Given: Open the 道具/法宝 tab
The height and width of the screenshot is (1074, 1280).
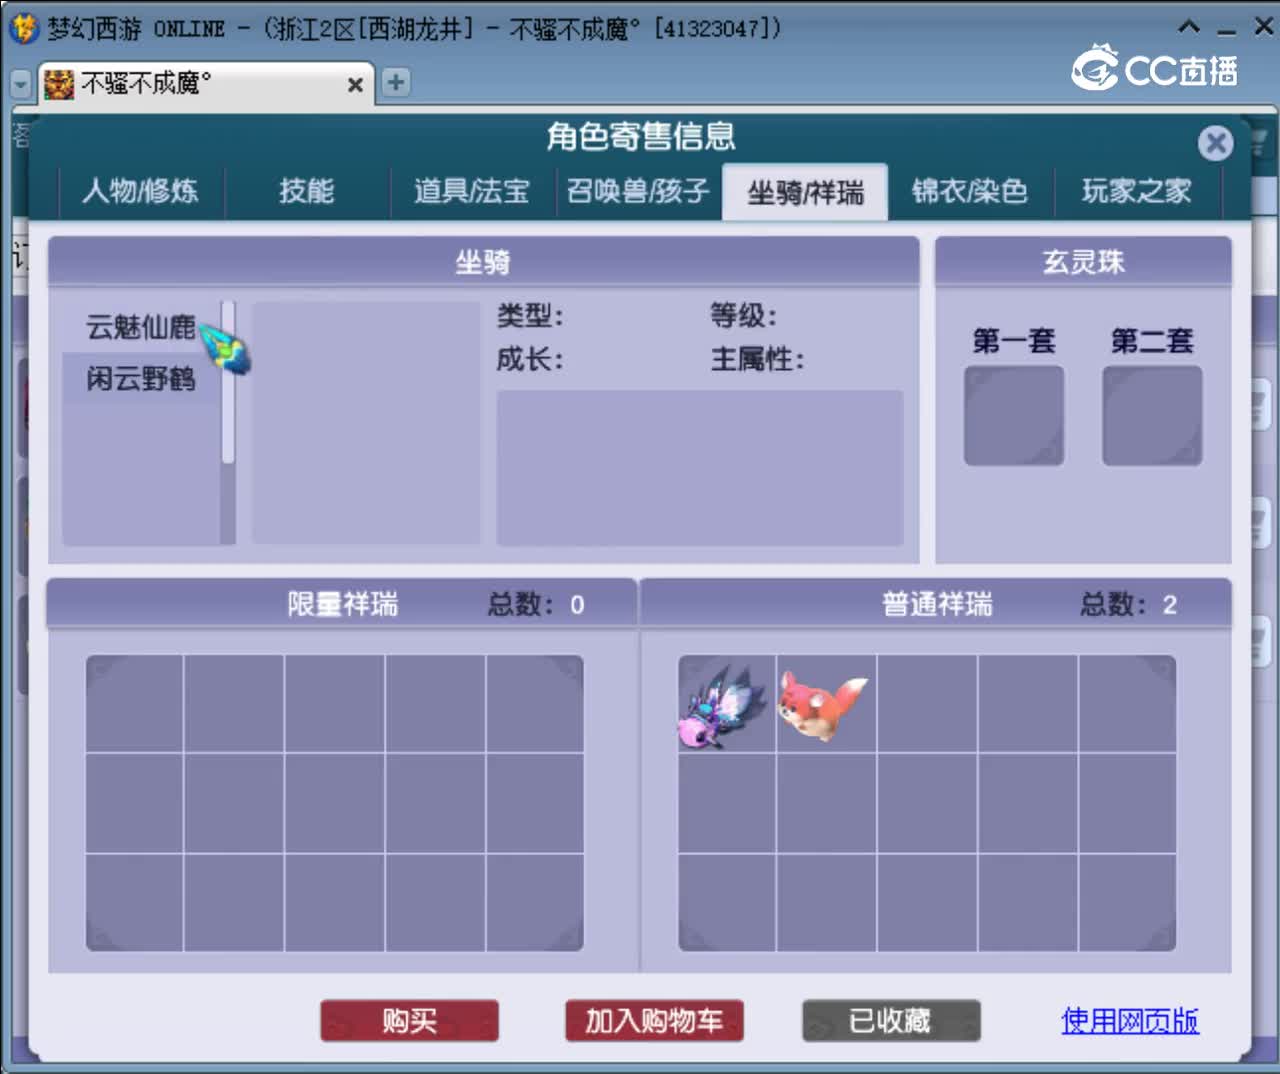Looking at the screenshot, I should pos(472,191).
